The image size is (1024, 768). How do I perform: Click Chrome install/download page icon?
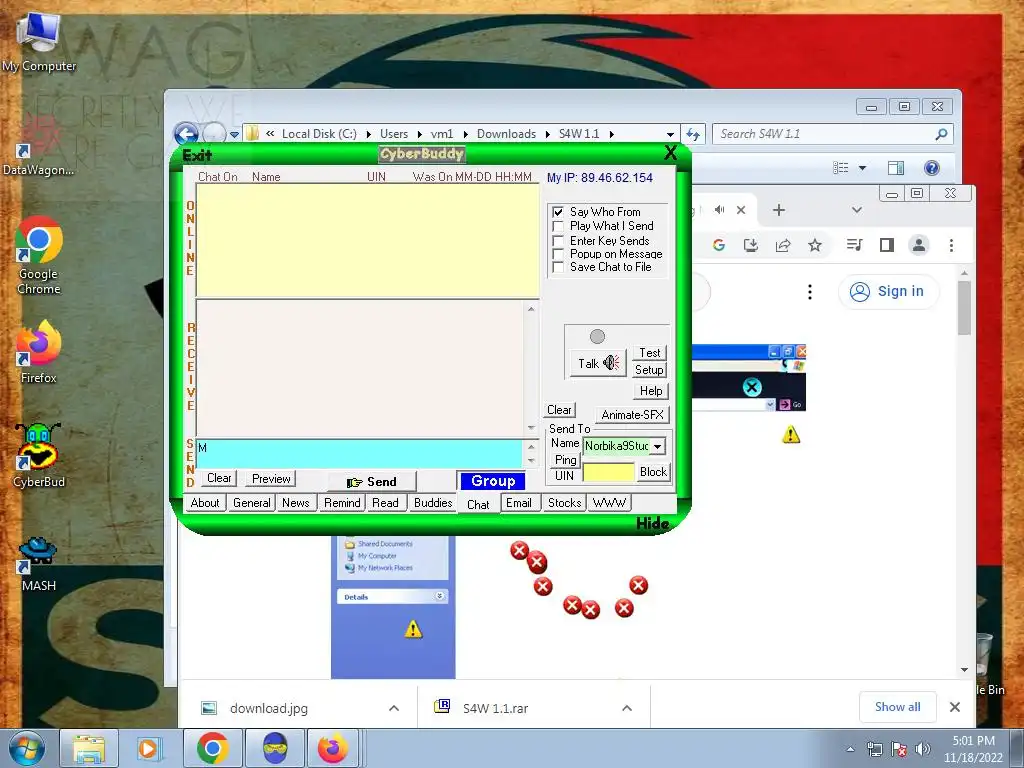click(x=751, y=245)
